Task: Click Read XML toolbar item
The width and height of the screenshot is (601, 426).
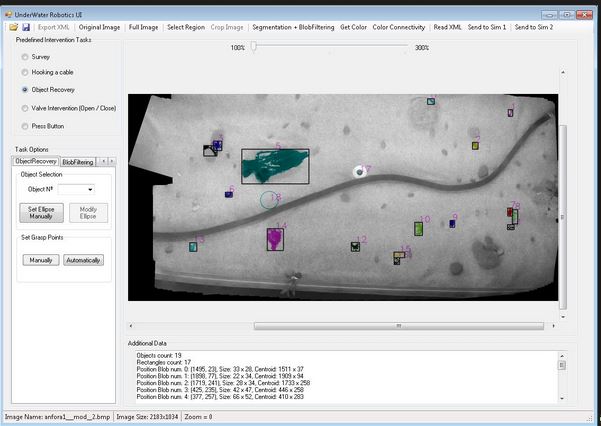Action: (x=450, y=27)
